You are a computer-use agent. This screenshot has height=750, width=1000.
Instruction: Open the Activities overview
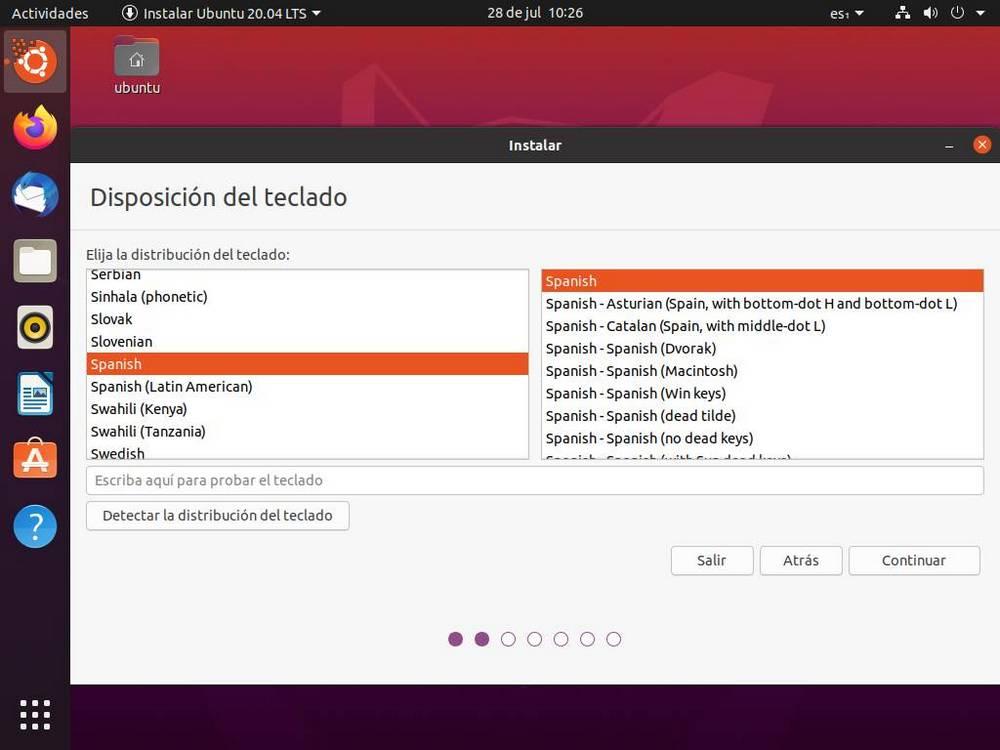point(49,13)
